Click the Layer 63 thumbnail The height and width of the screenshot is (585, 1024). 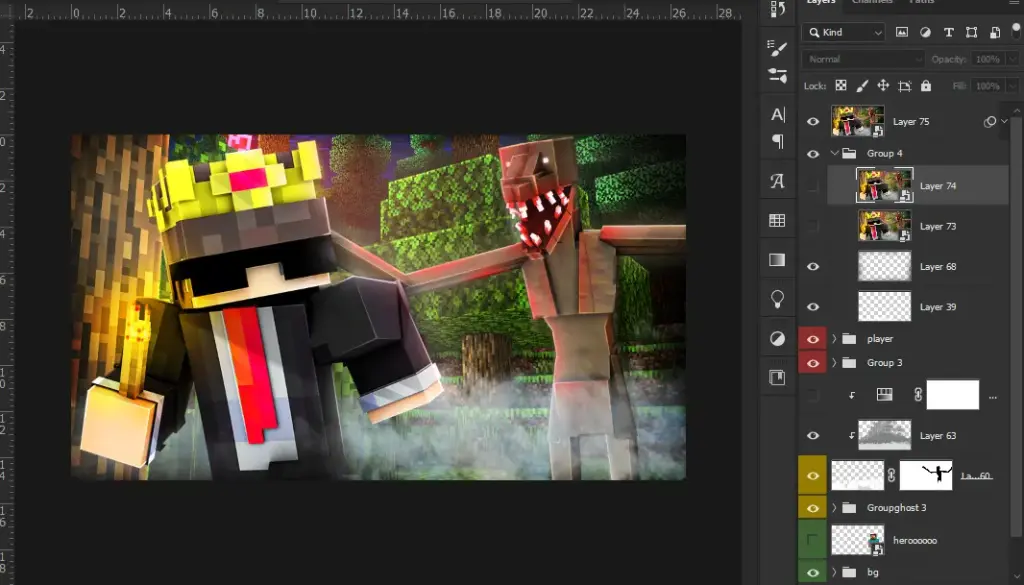pos(884,434)
